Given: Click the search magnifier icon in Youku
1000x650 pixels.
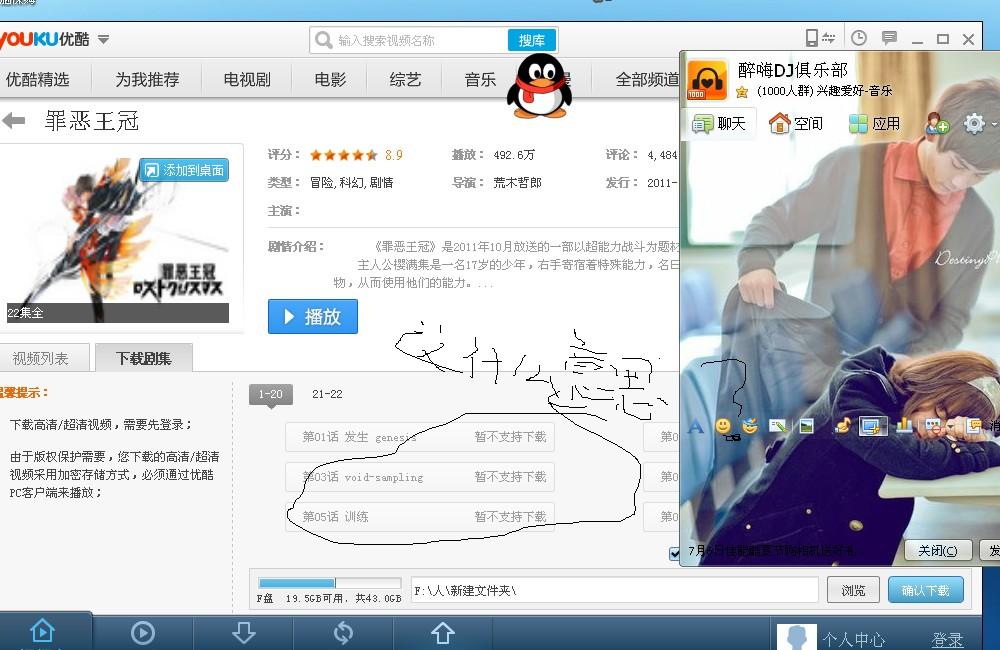Looking at the screenshot, I should 323,40.
